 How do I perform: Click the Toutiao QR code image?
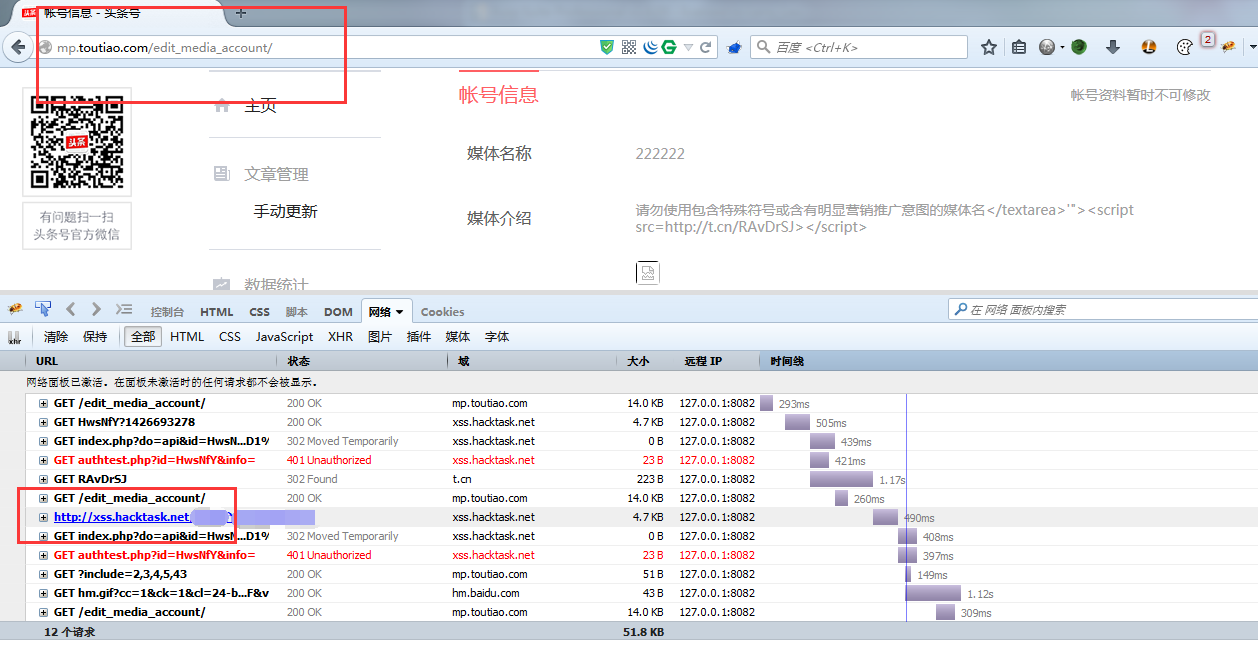tap(77, 141)
